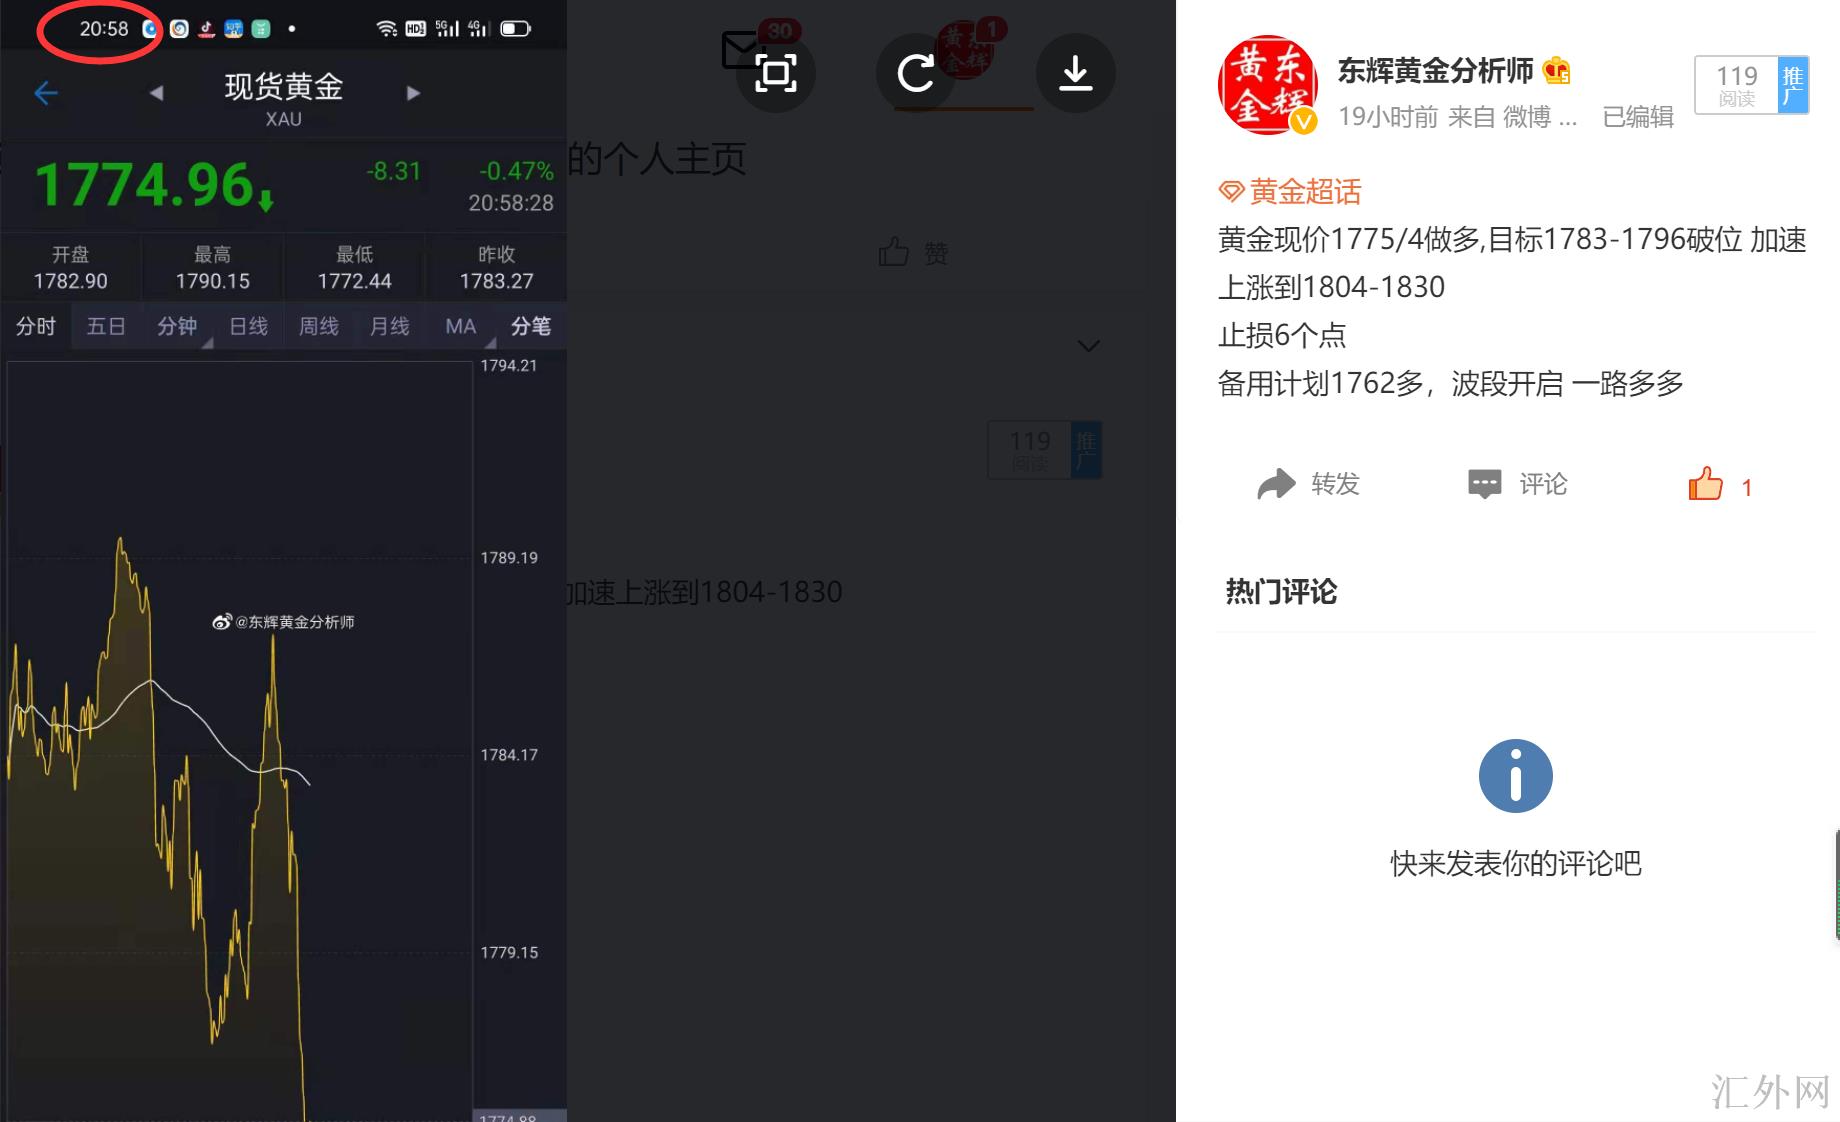Viewport: 1840px width, 1122px height.
Task: Go to next instrument with right triangle
Action: 413,93
